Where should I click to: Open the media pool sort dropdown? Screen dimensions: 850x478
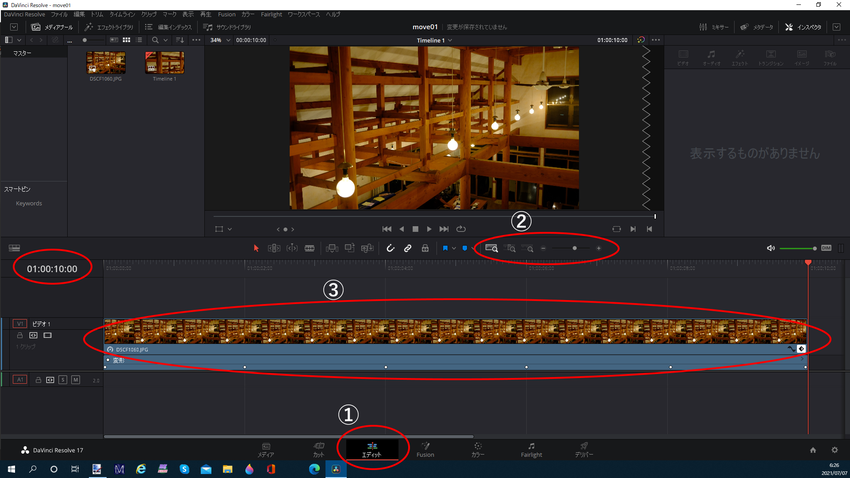180,40
